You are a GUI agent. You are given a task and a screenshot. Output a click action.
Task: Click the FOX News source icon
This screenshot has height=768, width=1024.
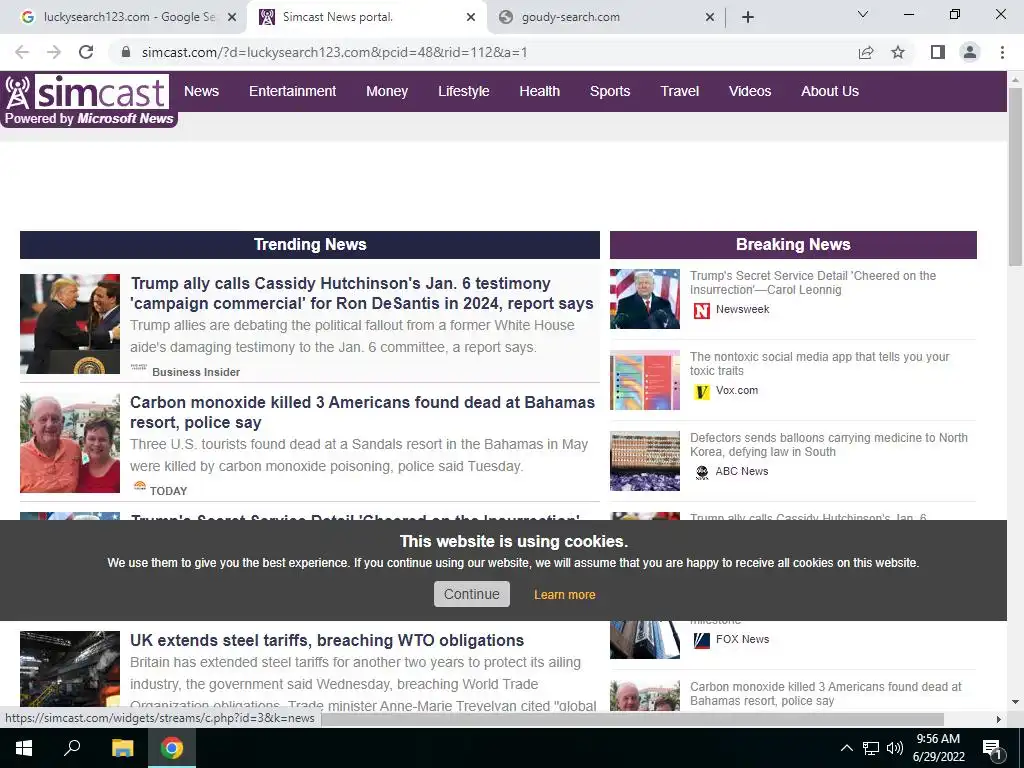coord(701,640)
